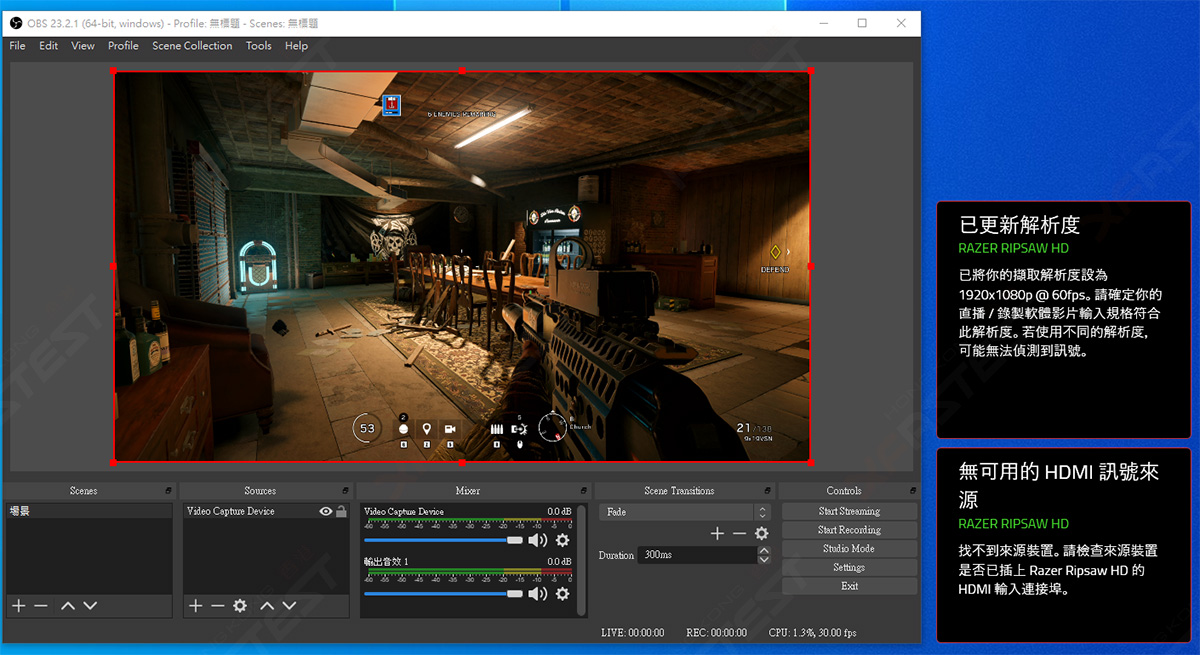The image size is (1200, 655).
Task: Add a new source with plus icon
Action: [x=196, y=606]
